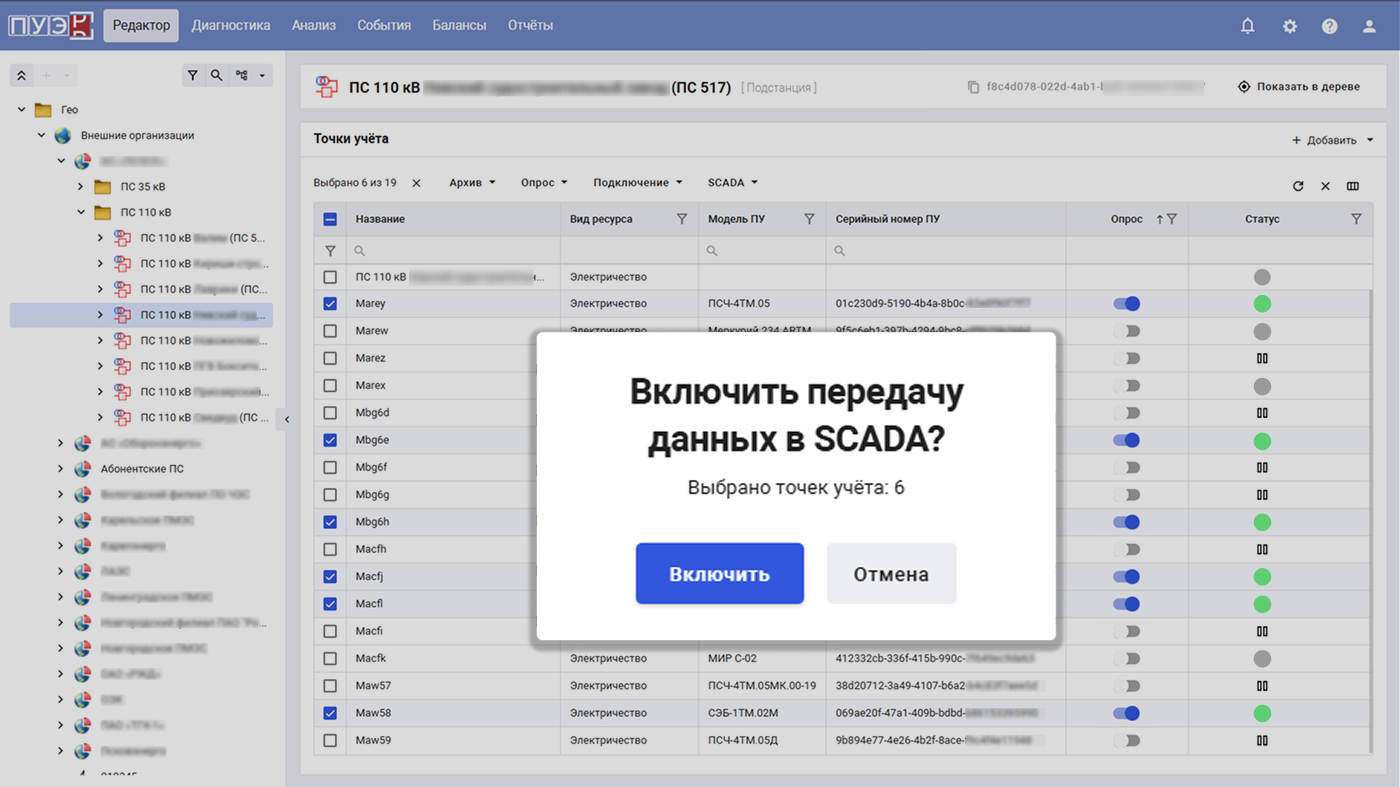Switch to the Диагностика tab
The image size is (1400, 787).
pyautogui.click(x=231, y=26)
